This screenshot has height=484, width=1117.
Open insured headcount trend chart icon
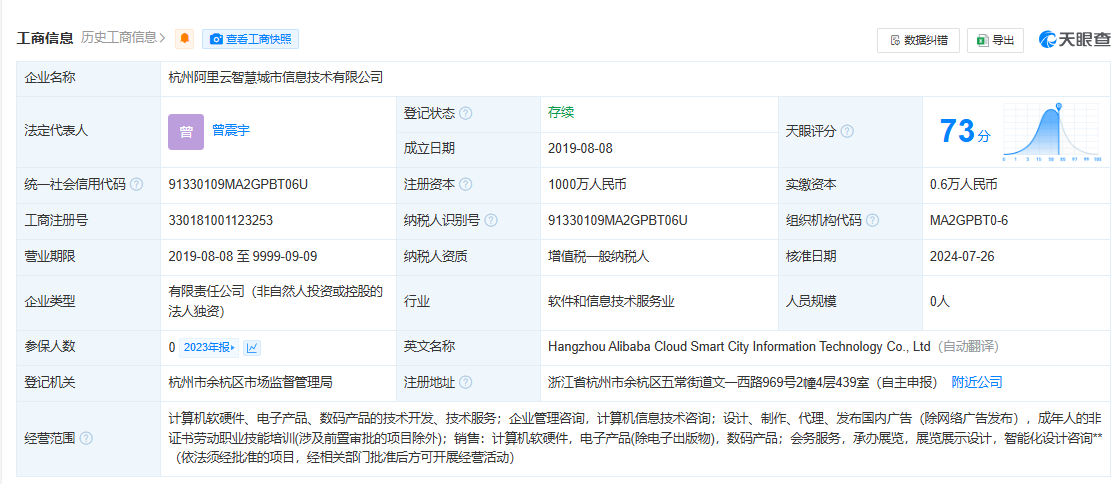[x=252, y=347]
